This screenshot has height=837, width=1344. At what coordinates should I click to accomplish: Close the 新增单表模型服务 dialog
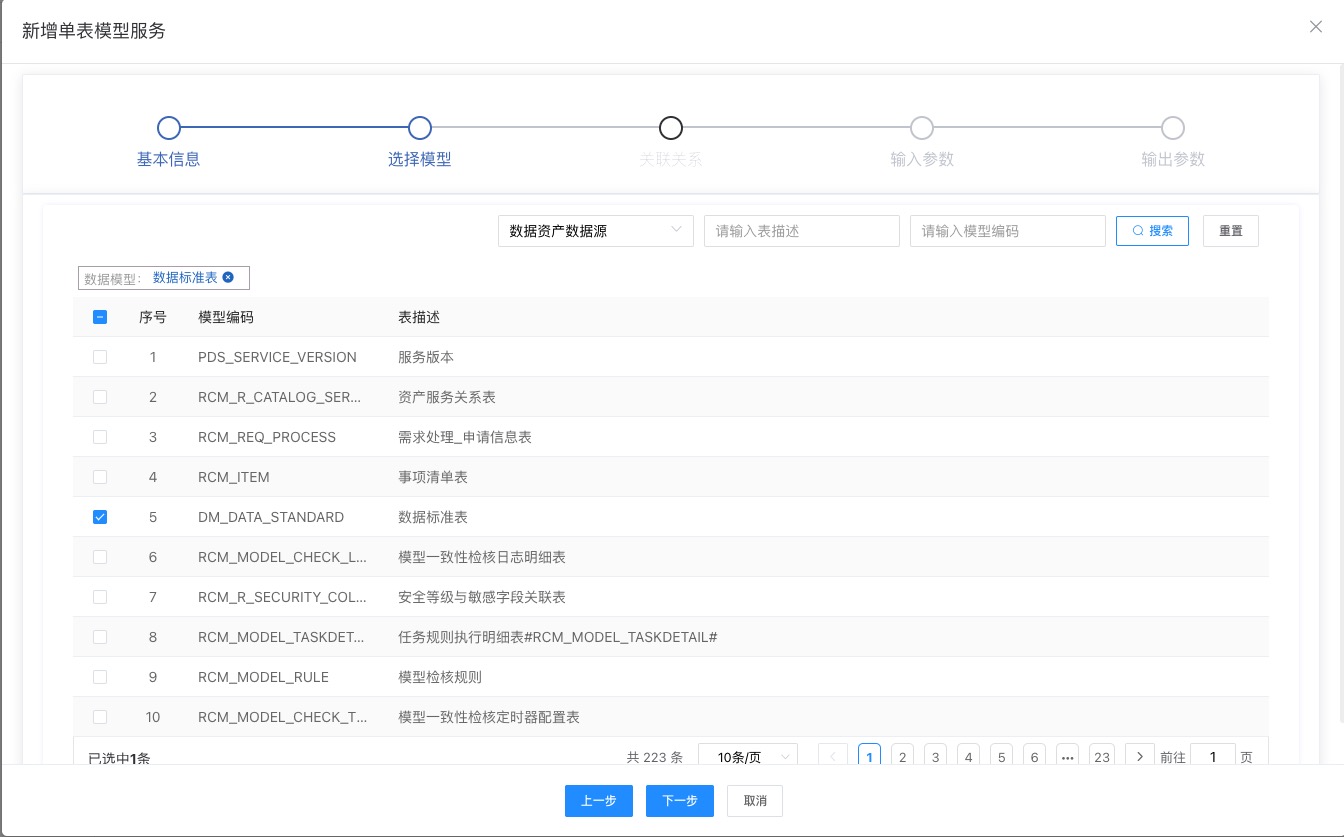[1316, 27]
